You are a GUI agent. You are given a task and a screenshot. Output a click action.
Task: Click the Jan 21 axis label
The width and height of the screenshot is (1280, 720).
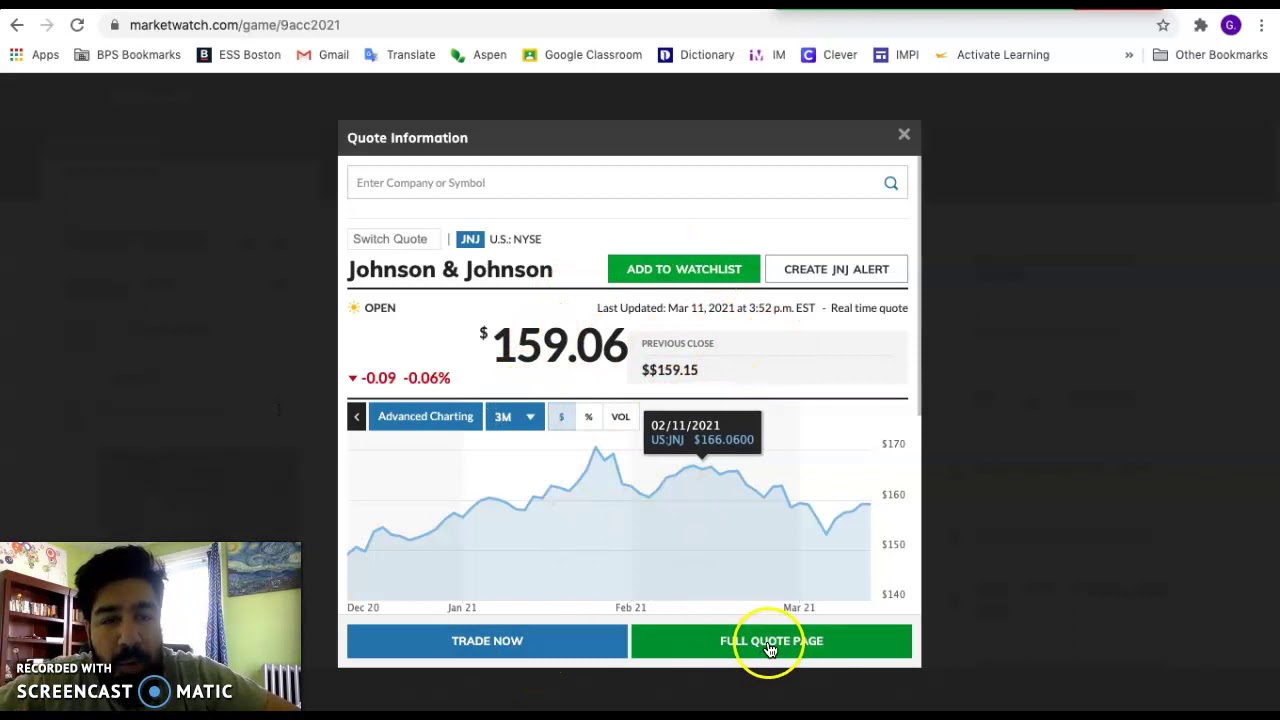coord(462,607)
